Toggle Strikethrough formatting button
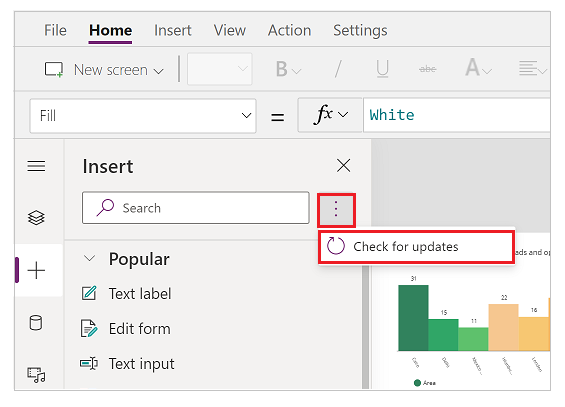The width and height of the screenshot is (565, 407). point(428,69)
